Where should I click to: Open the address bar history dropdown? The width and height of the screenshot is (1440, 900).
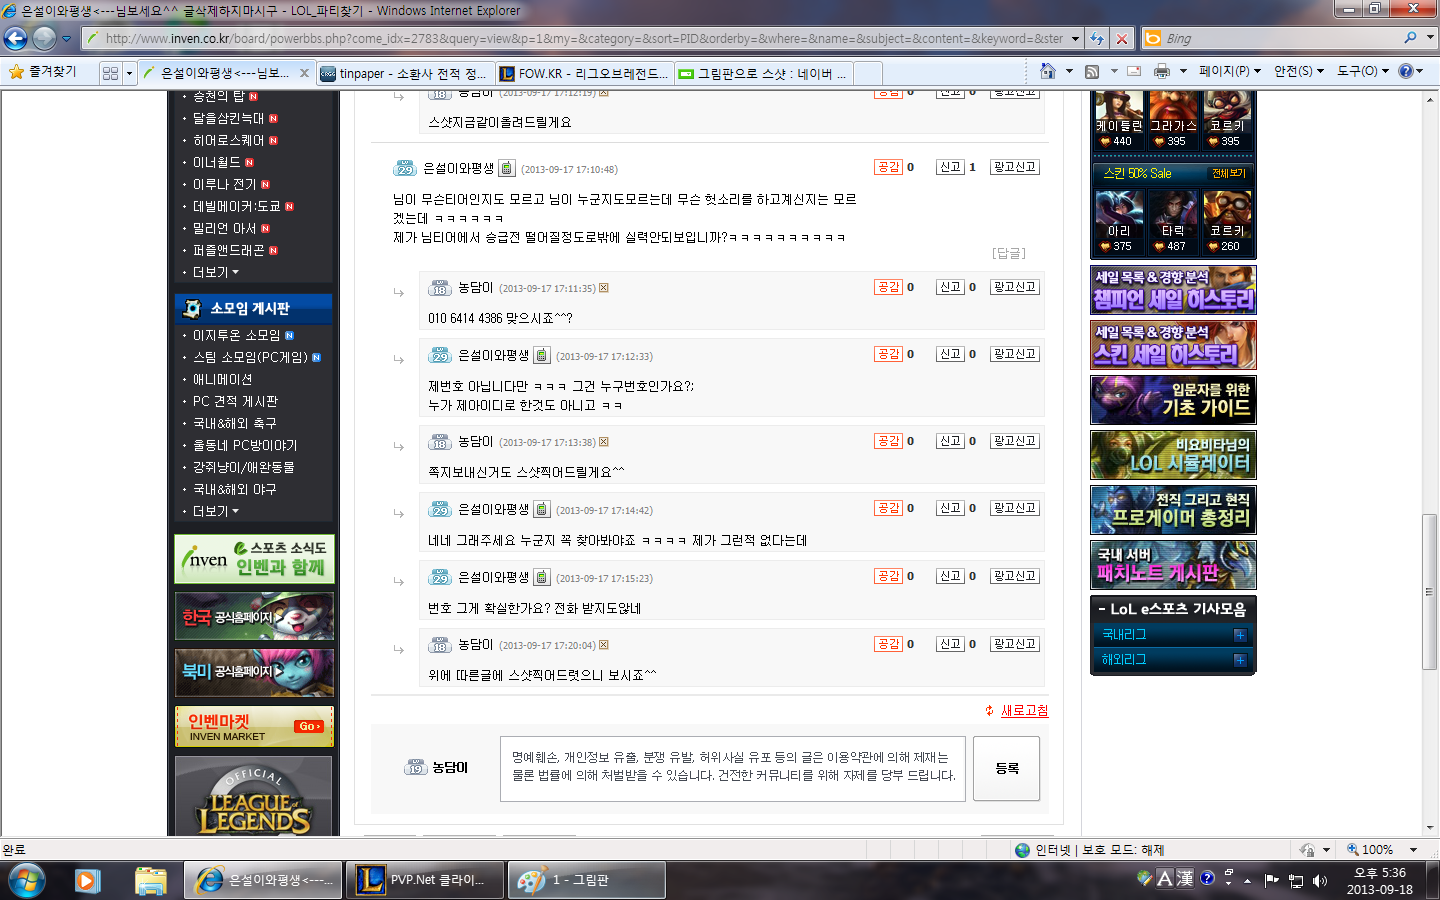click(1076, 39)
